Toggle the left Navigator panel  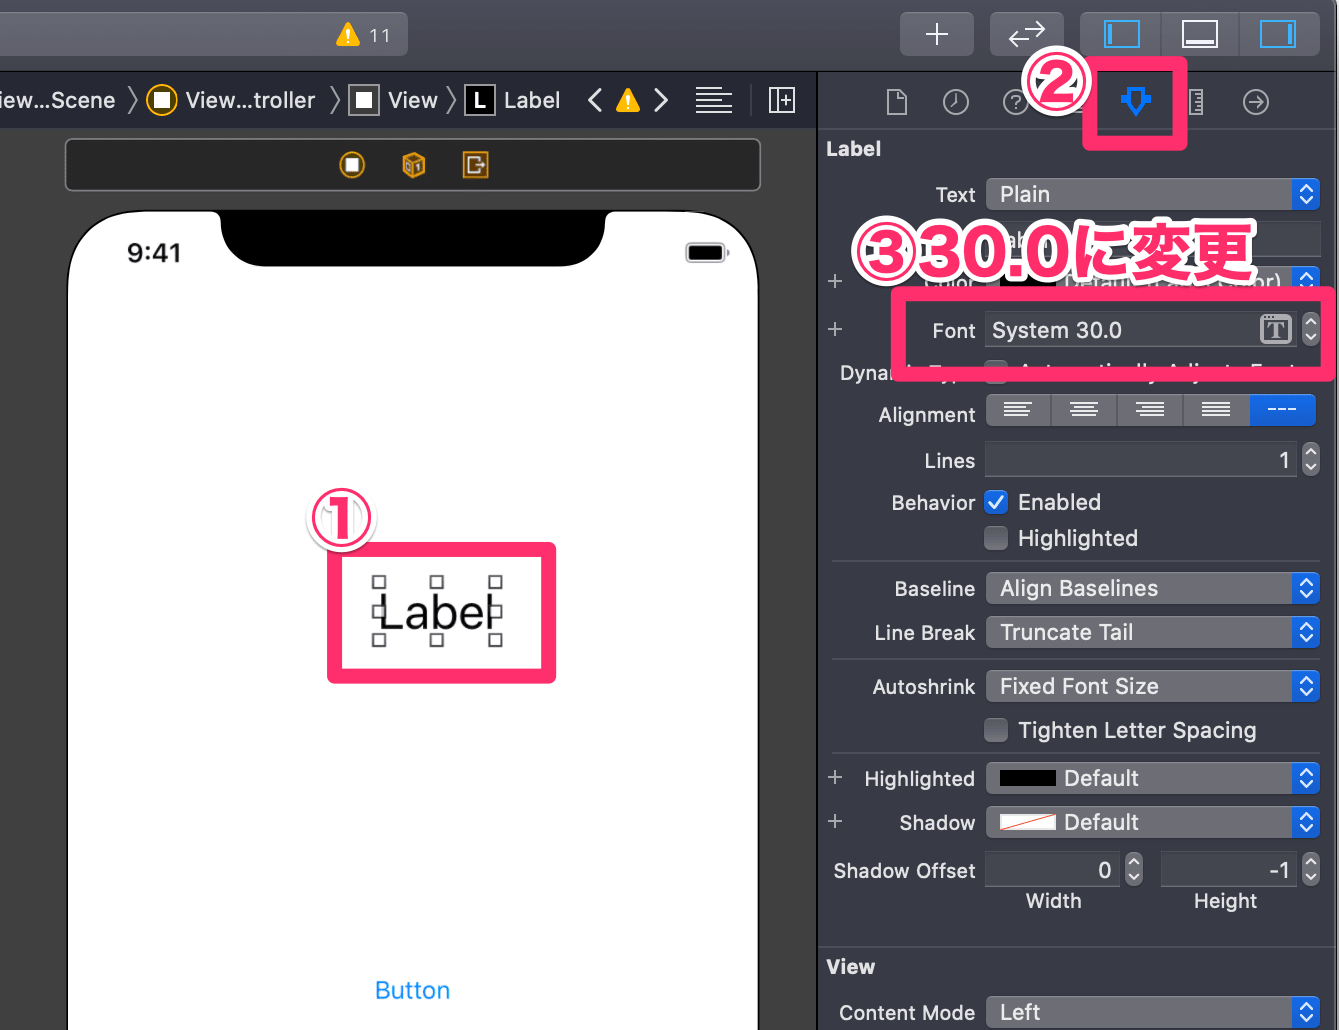click(1121, 35)
